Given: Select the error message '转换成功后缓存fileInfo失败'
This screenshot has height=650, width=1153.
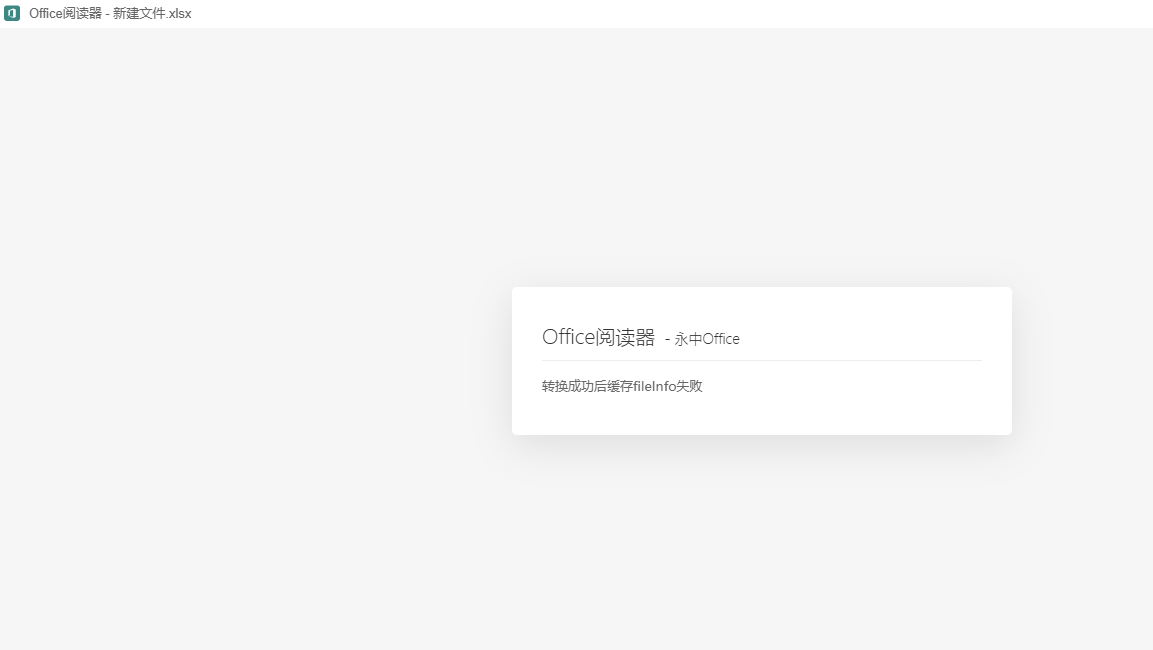Looking at the screenshot, I should pyautogui.click(x=622, y=386).
